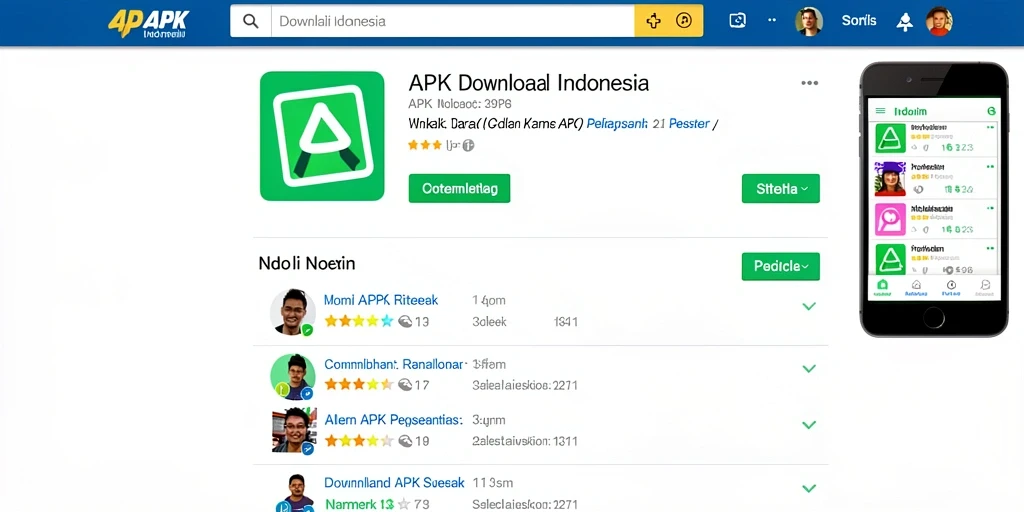1024x512 pixels.
Task: Click the blue "Pesster" link
Action: pos(689,123)
